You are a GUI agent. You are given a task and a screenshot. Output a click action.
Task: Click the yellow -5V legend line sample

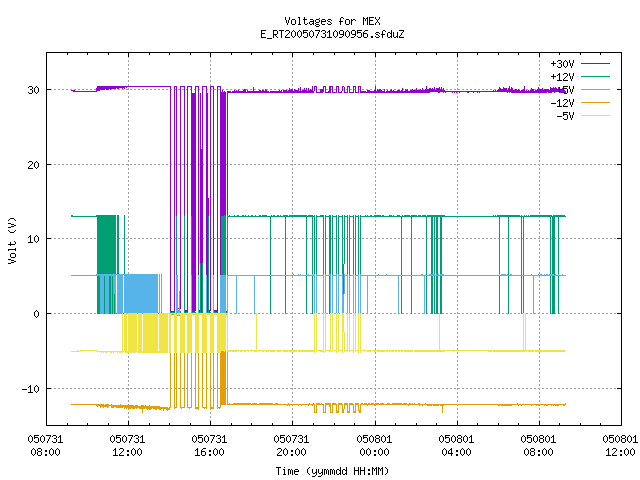click(596, 116)
